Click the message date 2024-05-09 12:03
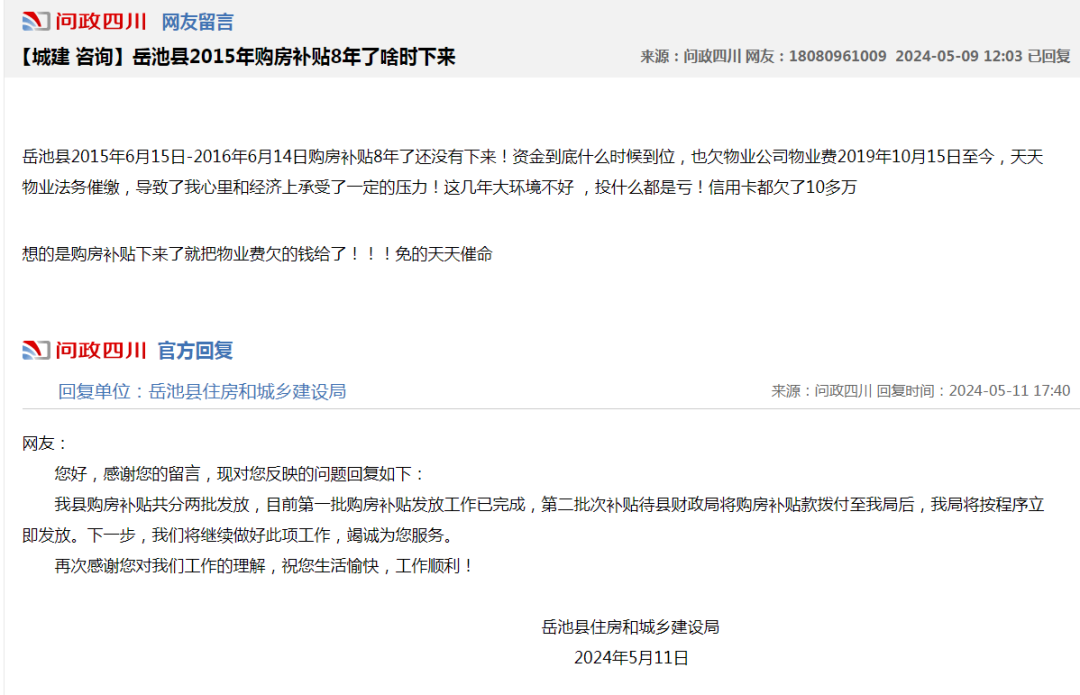 (960, 58)
